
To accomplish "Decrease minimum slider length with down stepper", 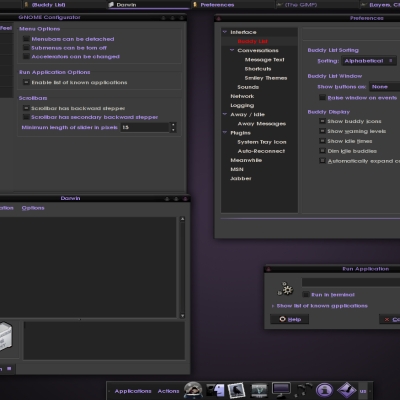I will pyautogui.click(x=173, y=130).
